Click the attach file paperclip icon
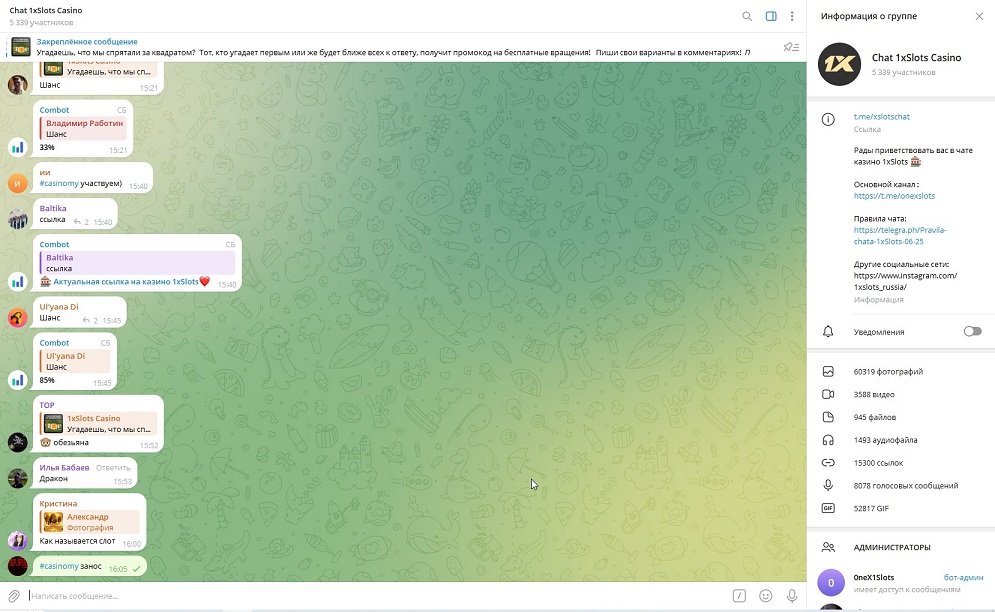The image size is (995, 612). 14,596
